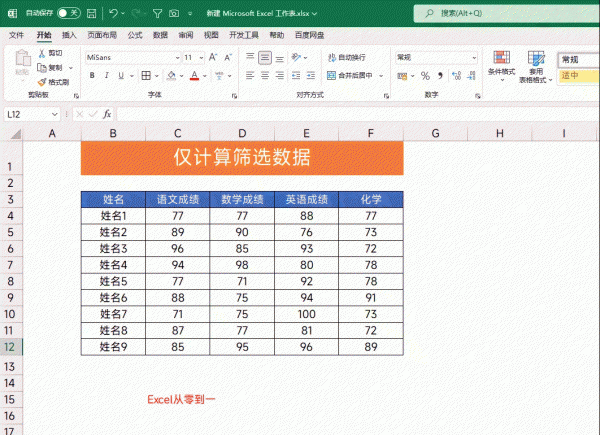Click the accounting currency format icon

tap(402, 76)
